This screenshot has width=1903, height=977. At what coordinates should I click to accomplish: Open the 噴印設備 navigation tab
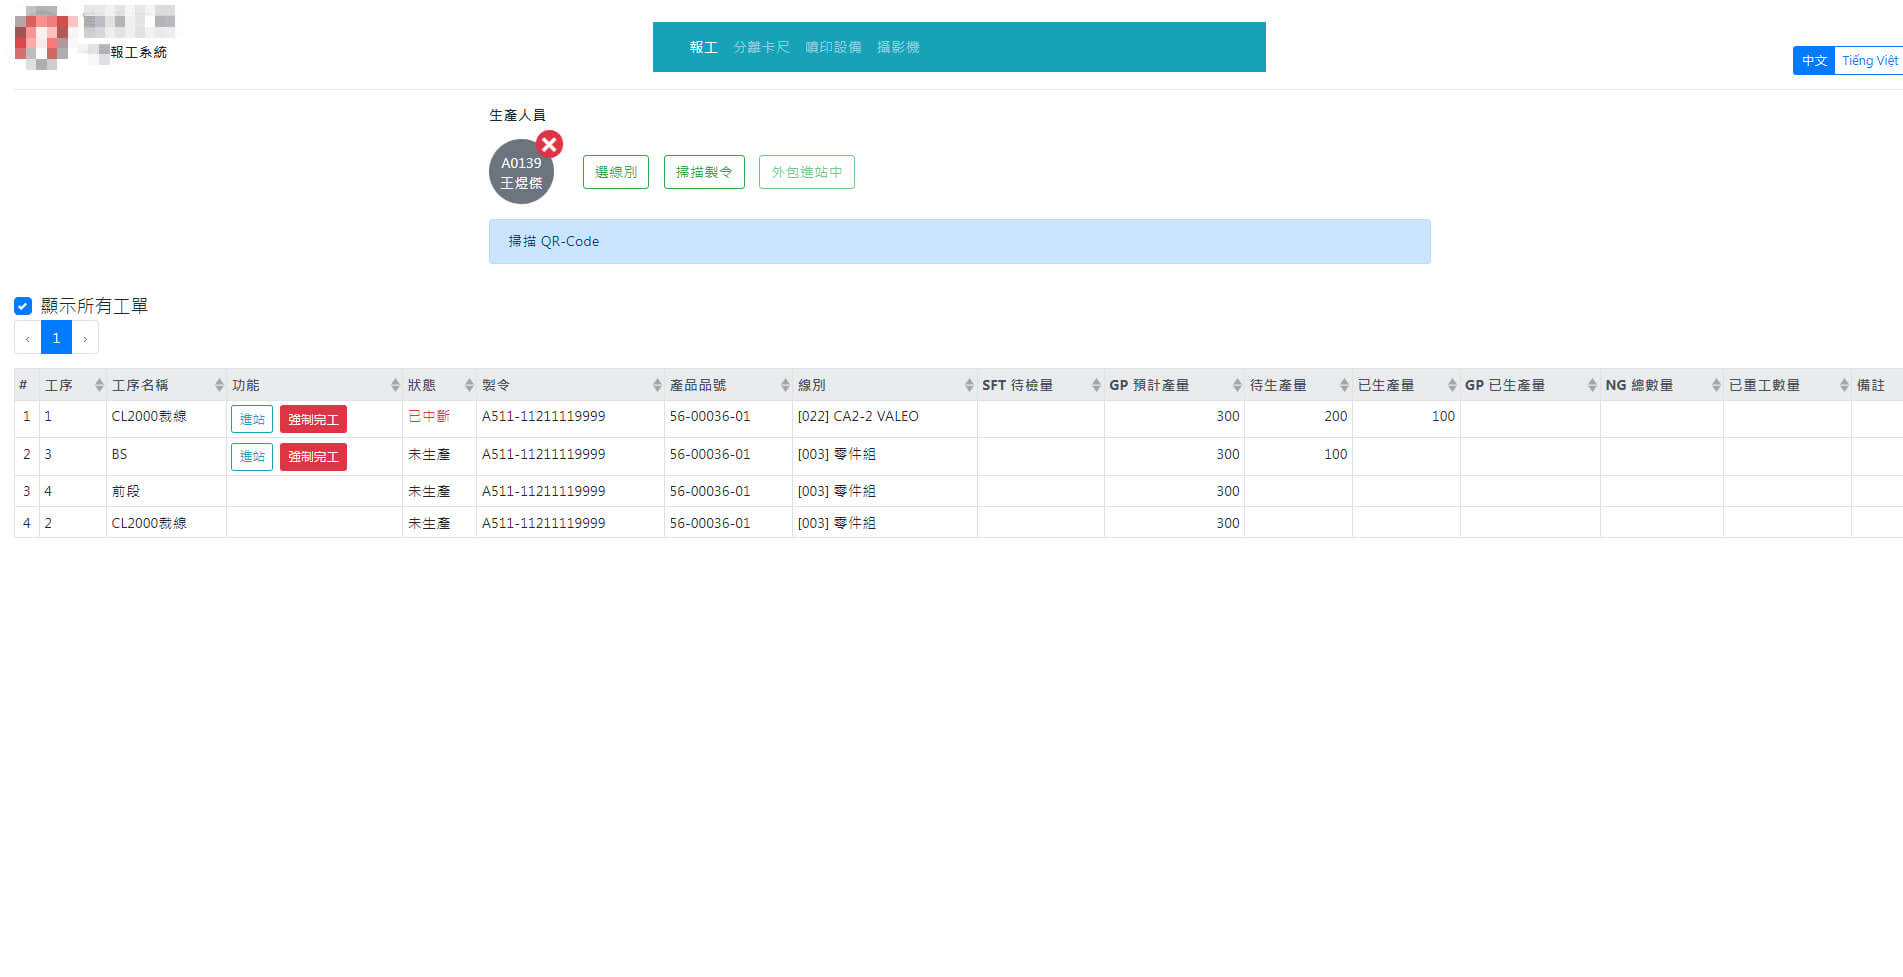coord(833,47)
